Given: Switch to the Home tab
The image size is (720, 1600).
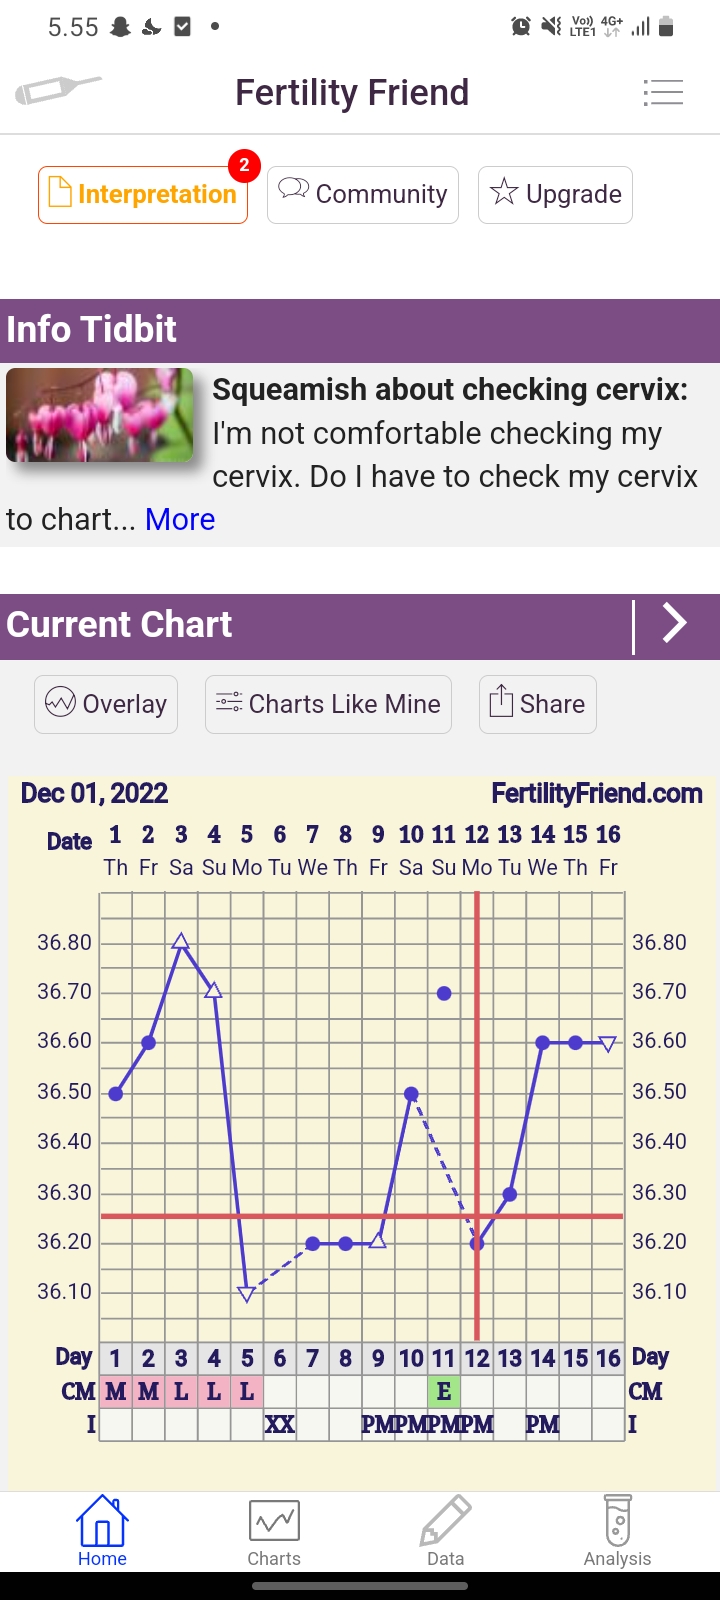Looking at the screenshot, I should (x=102, y=1531).
